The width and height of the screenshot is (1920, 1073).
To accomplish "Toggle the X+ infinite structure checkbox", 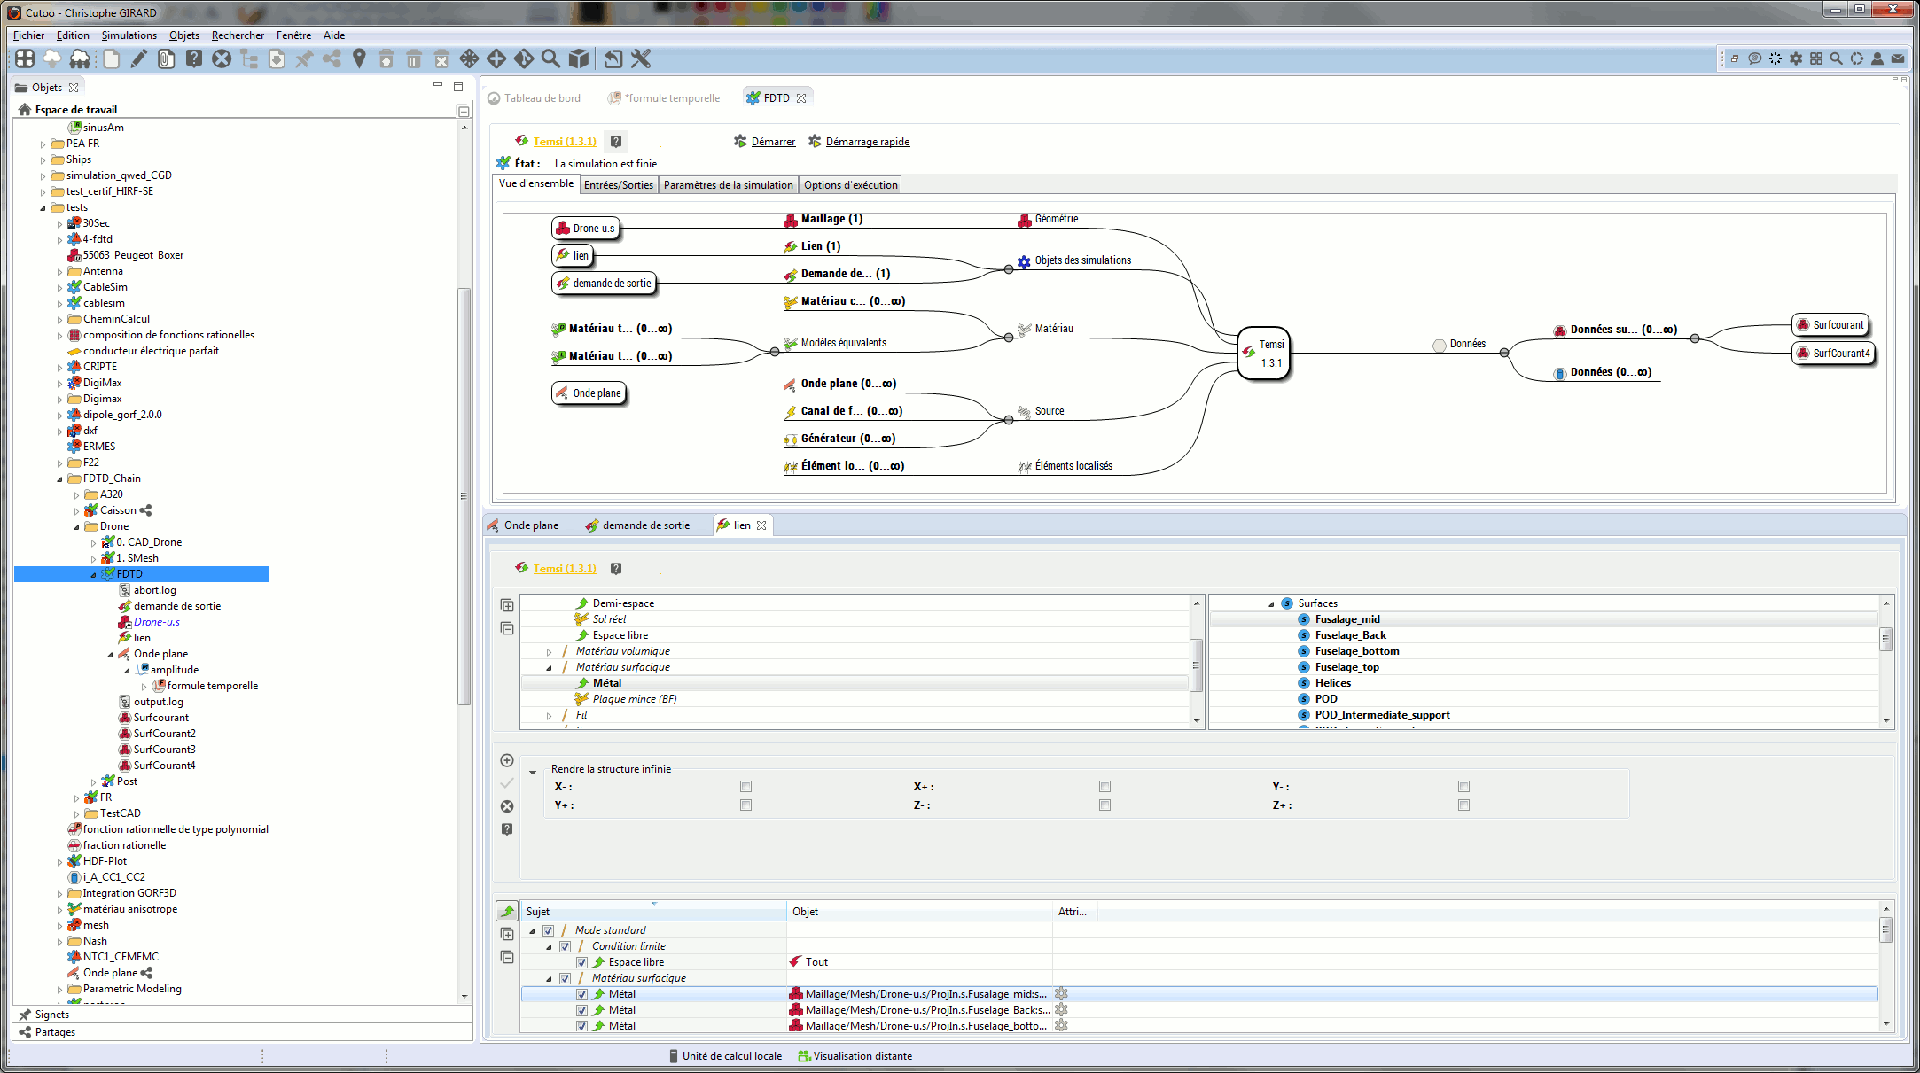I will click(1105, 787).
